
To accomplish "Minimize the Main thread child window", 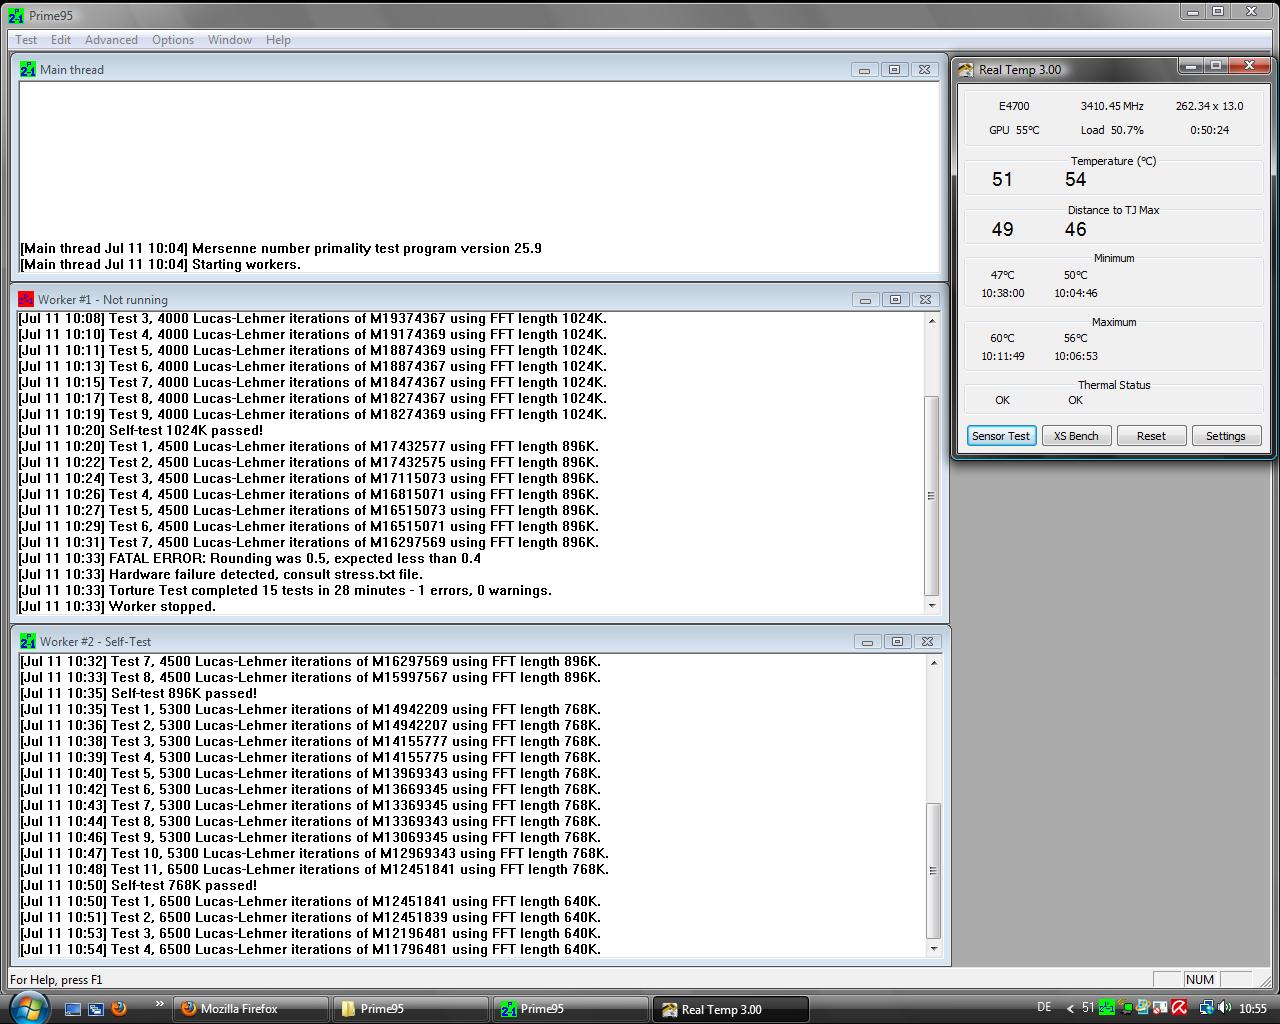I will point(864,70).
